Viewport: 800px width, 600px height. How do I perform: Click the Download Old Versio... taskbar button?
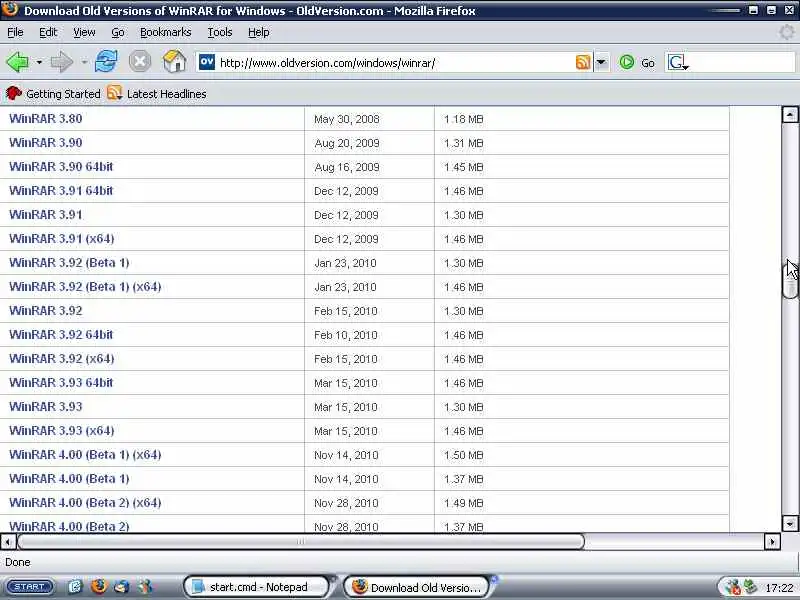coord(416,587)
